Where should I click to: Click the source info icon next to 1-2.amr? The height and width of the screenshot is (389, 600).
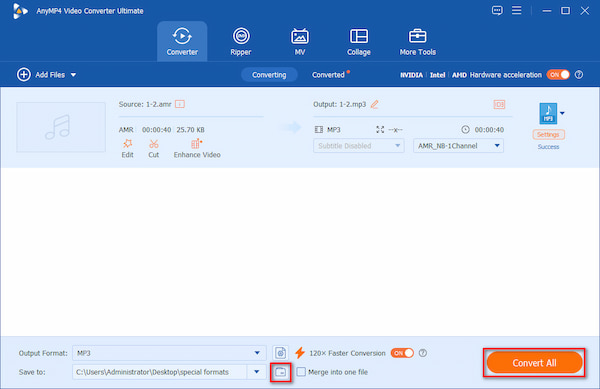point(180,104)
